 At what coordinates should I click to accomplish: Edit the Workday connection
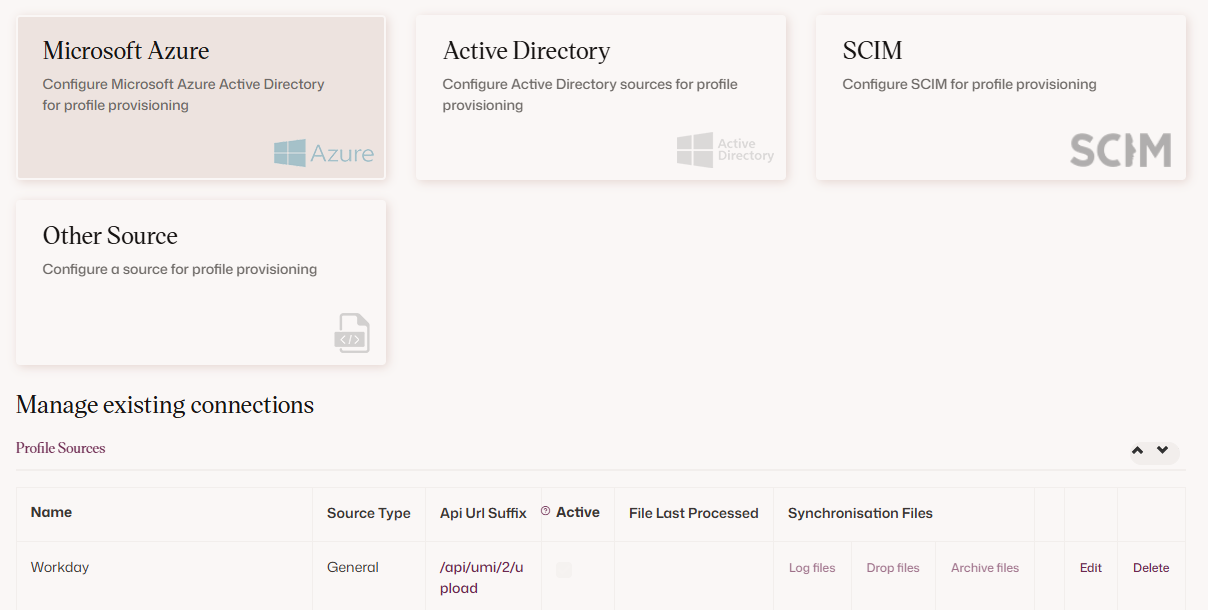[x=1091, y=568]
